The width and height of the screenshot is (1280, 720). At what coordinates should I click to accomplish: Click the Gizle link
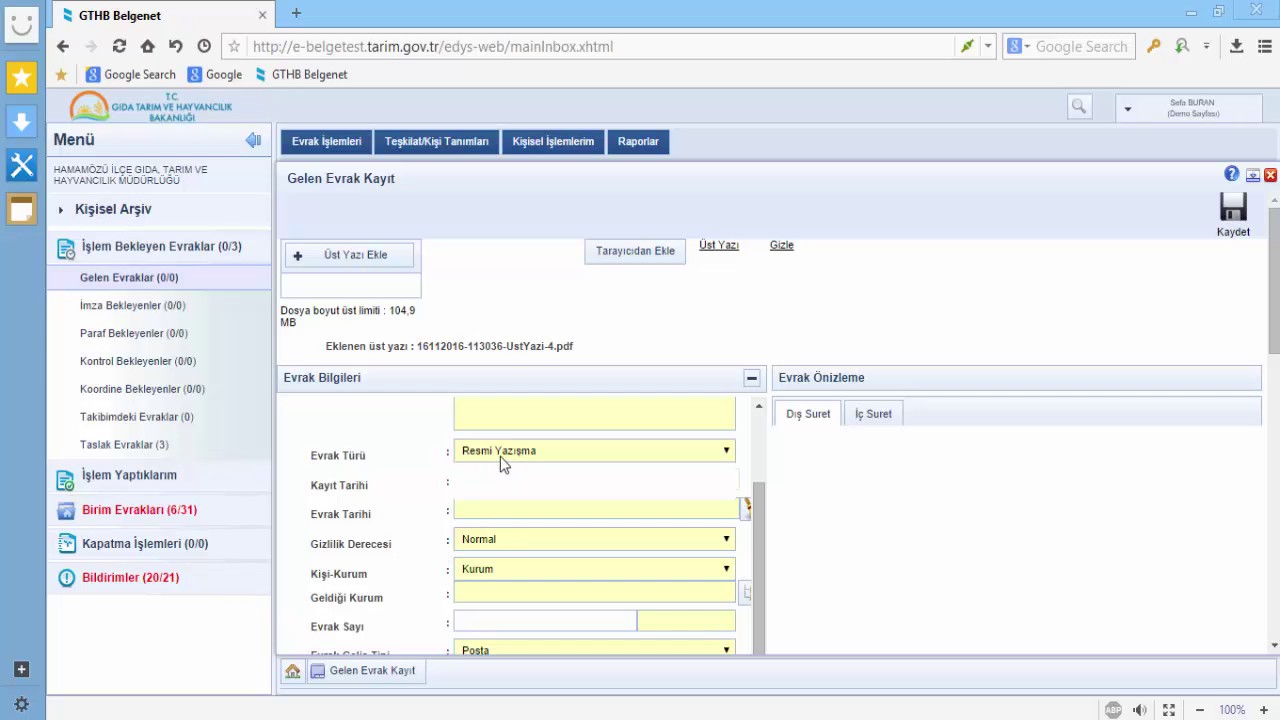coord(781,245)
